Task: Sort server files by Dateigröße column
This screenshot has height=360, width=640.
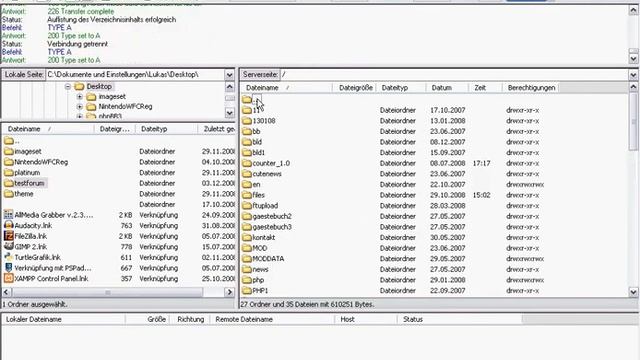Action: coord(355,88)
